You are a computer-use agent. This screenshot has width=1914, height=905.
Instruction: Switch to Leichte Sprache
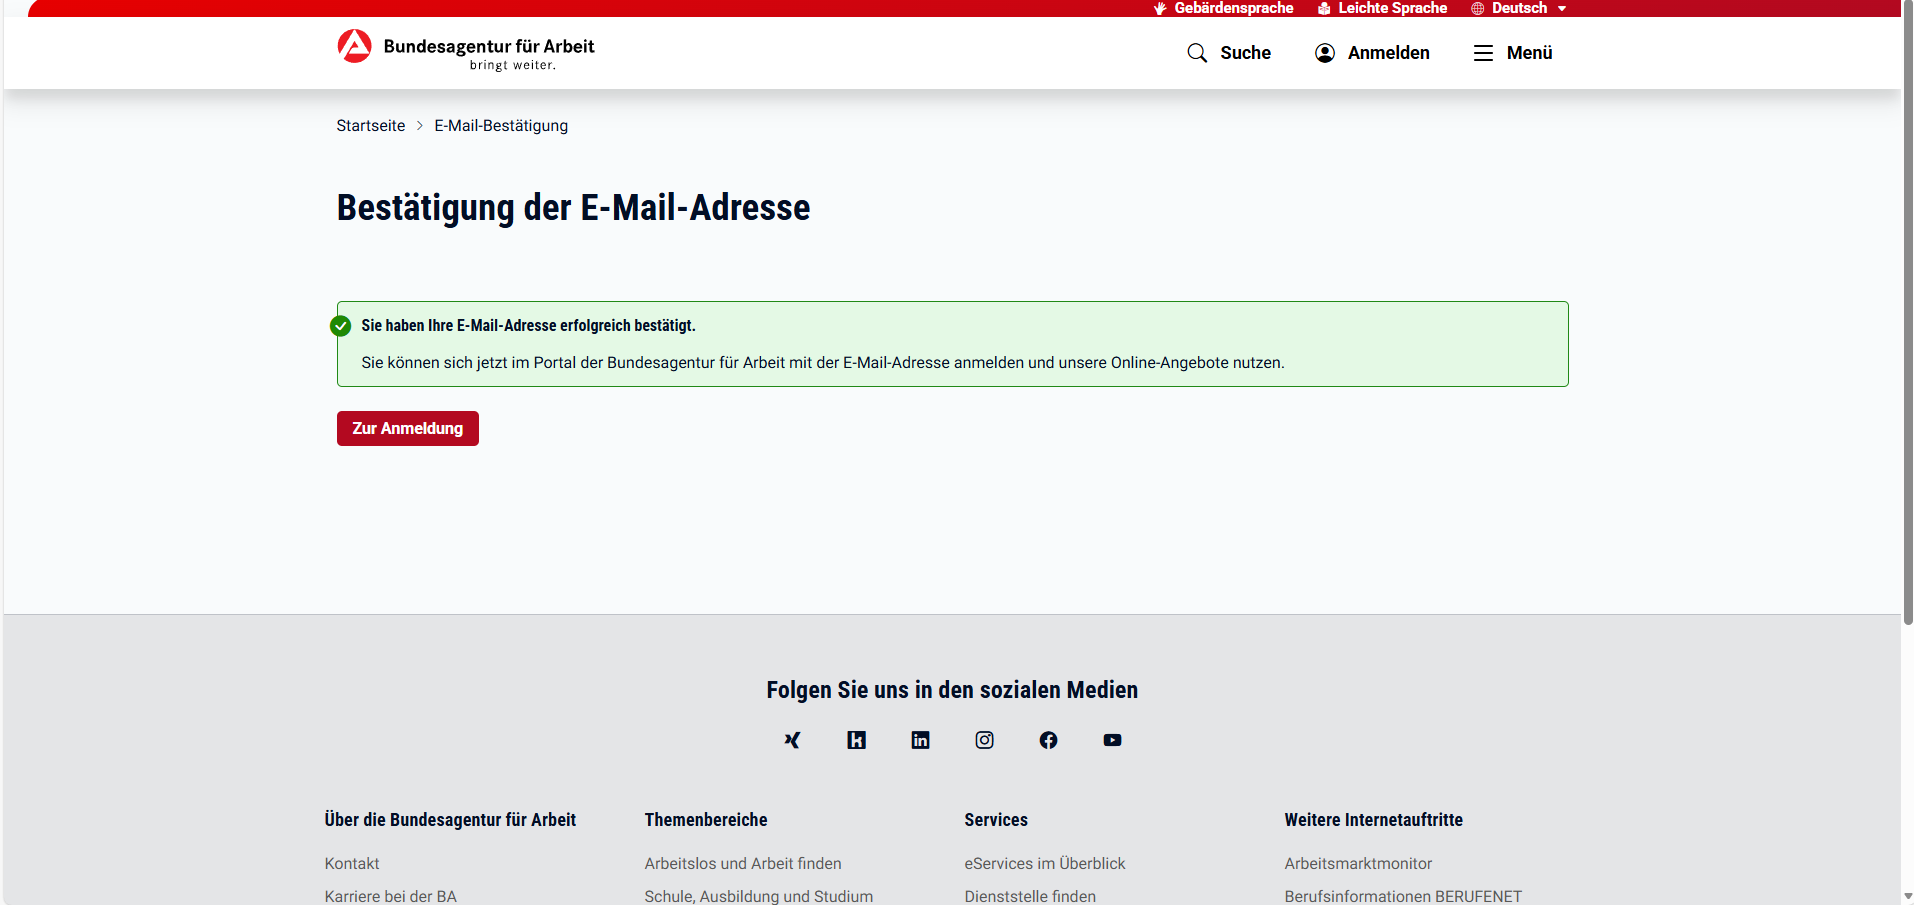click(1382, 8)
